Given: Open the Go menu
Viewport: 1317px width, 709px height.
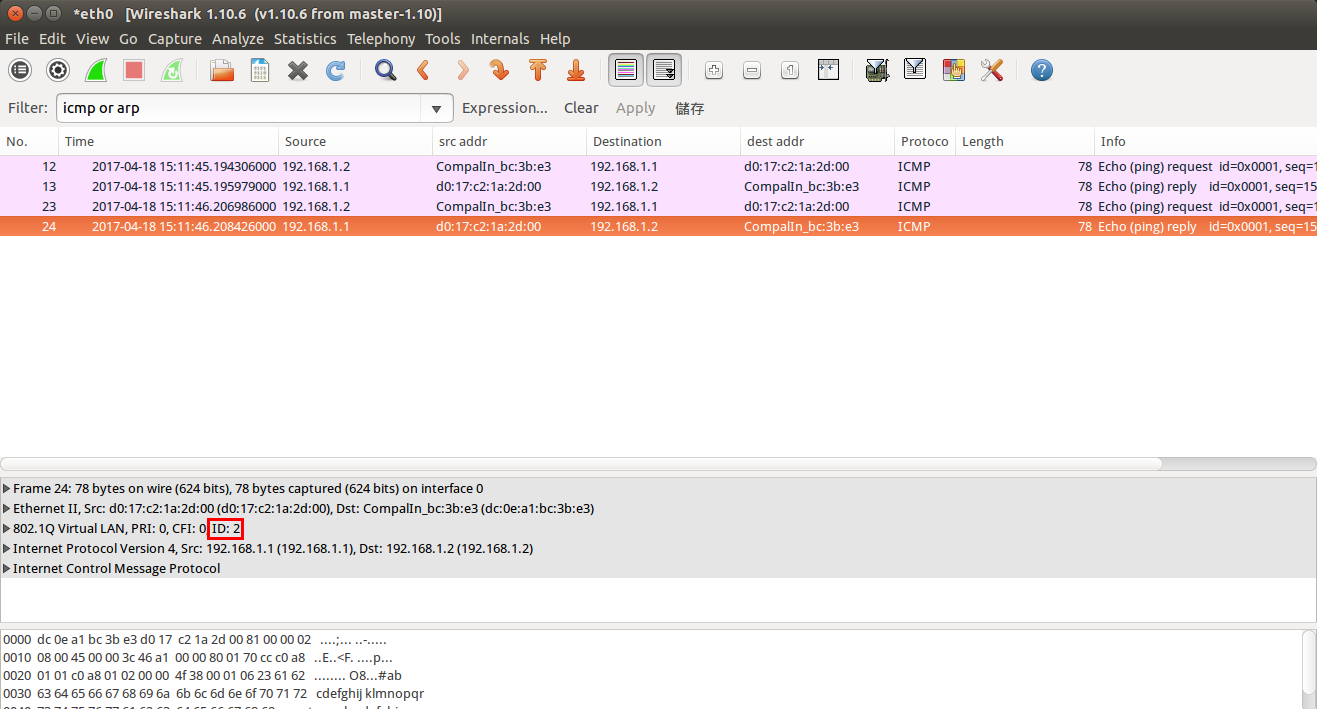Looking at the screenshot, I should click(x=128, y=39).
